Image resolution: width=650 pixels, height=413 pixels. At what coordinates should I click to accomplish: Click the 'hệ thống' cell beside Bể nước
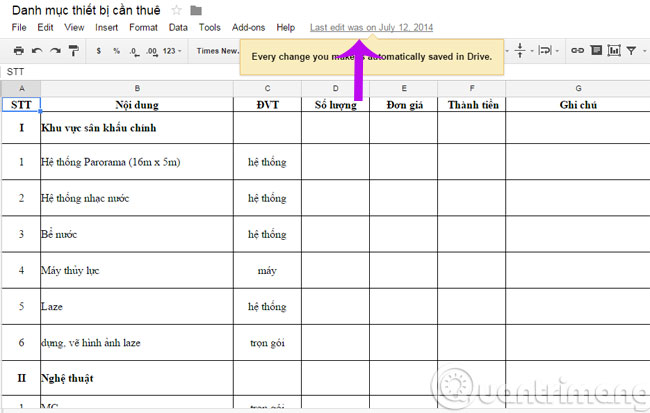click(x=267, y=234)
